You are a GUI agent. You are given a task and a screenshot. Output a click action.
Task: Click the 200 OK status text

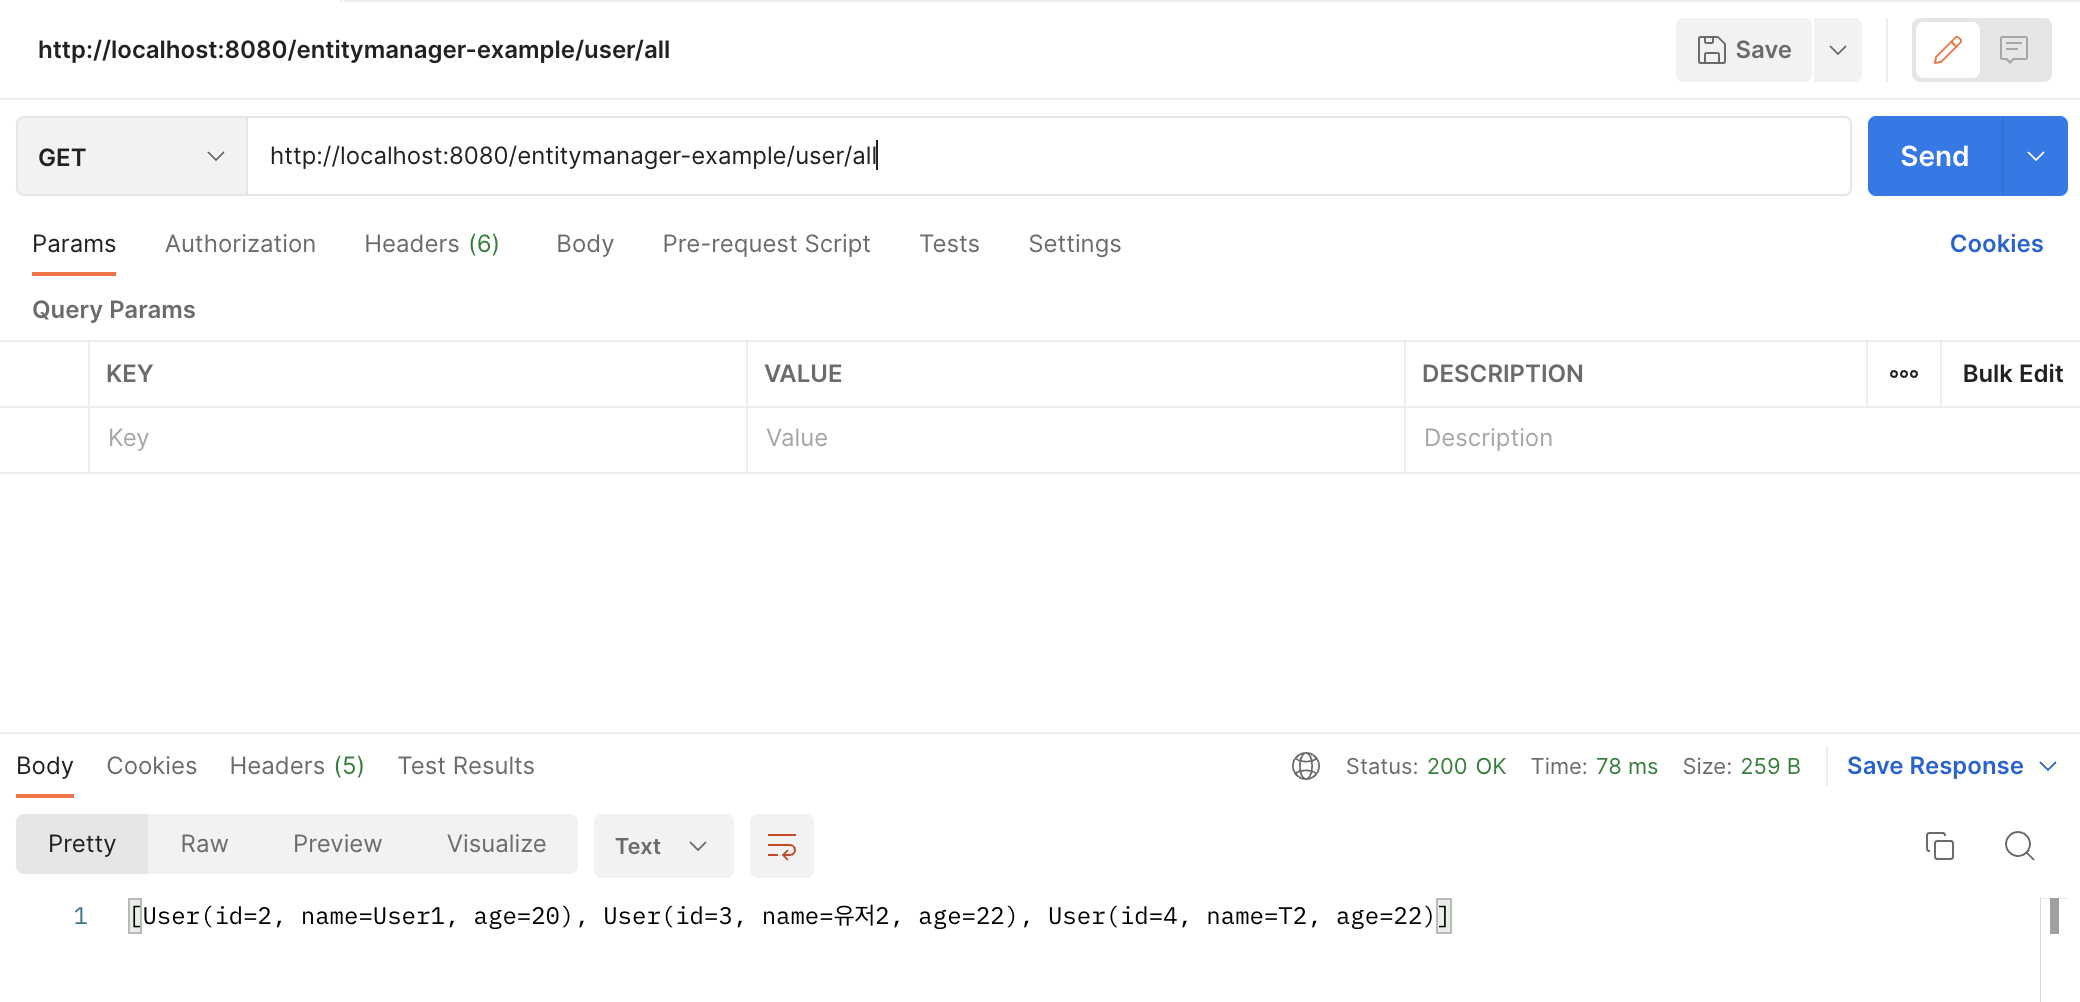pyautogui.click(x=1466, y=766)
